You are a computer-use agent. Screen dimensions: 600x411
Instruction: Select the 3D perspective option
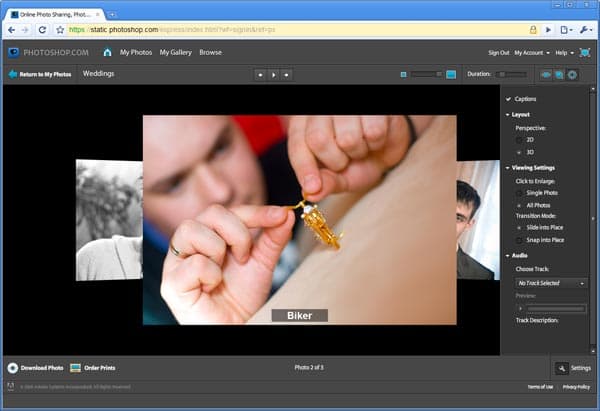tap(519, 152)
